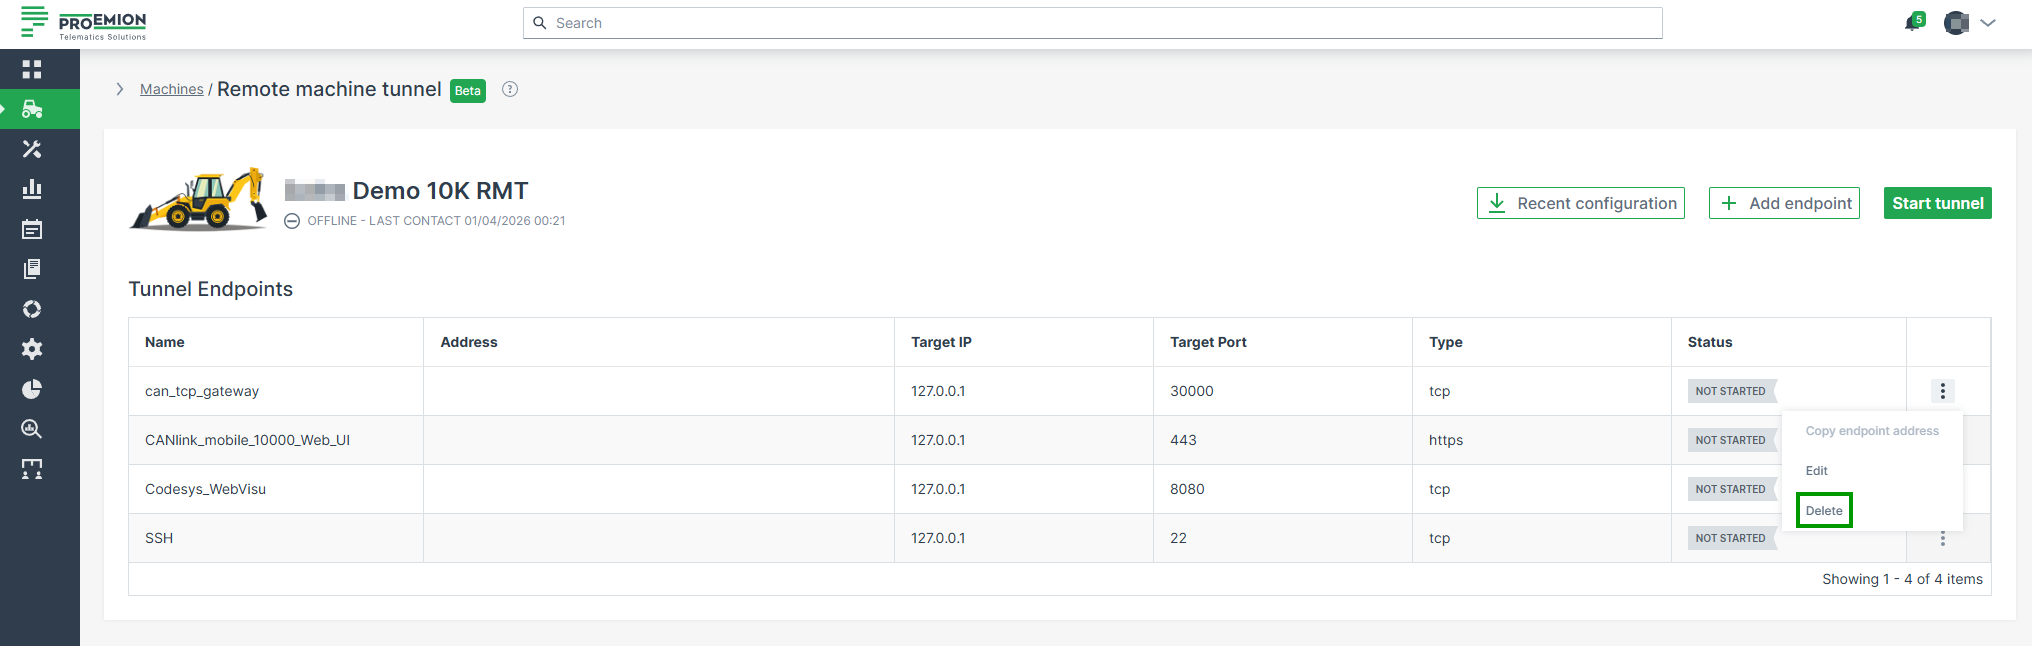The height and width of the screenshot is (646, 2032).
Task: Open three-dot menu for SSH row
Action: (x=1942, y=539)
